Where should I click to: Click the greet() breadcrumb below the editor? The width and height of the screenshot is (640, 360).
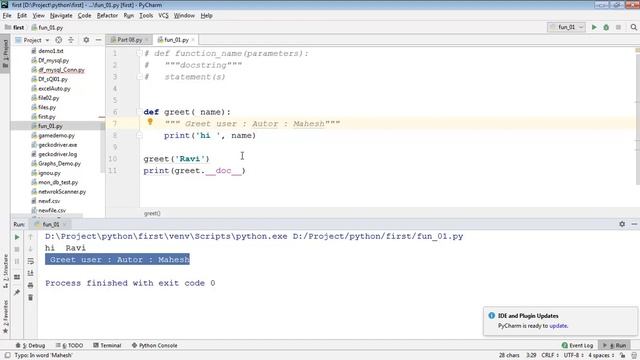coord(152,213)
